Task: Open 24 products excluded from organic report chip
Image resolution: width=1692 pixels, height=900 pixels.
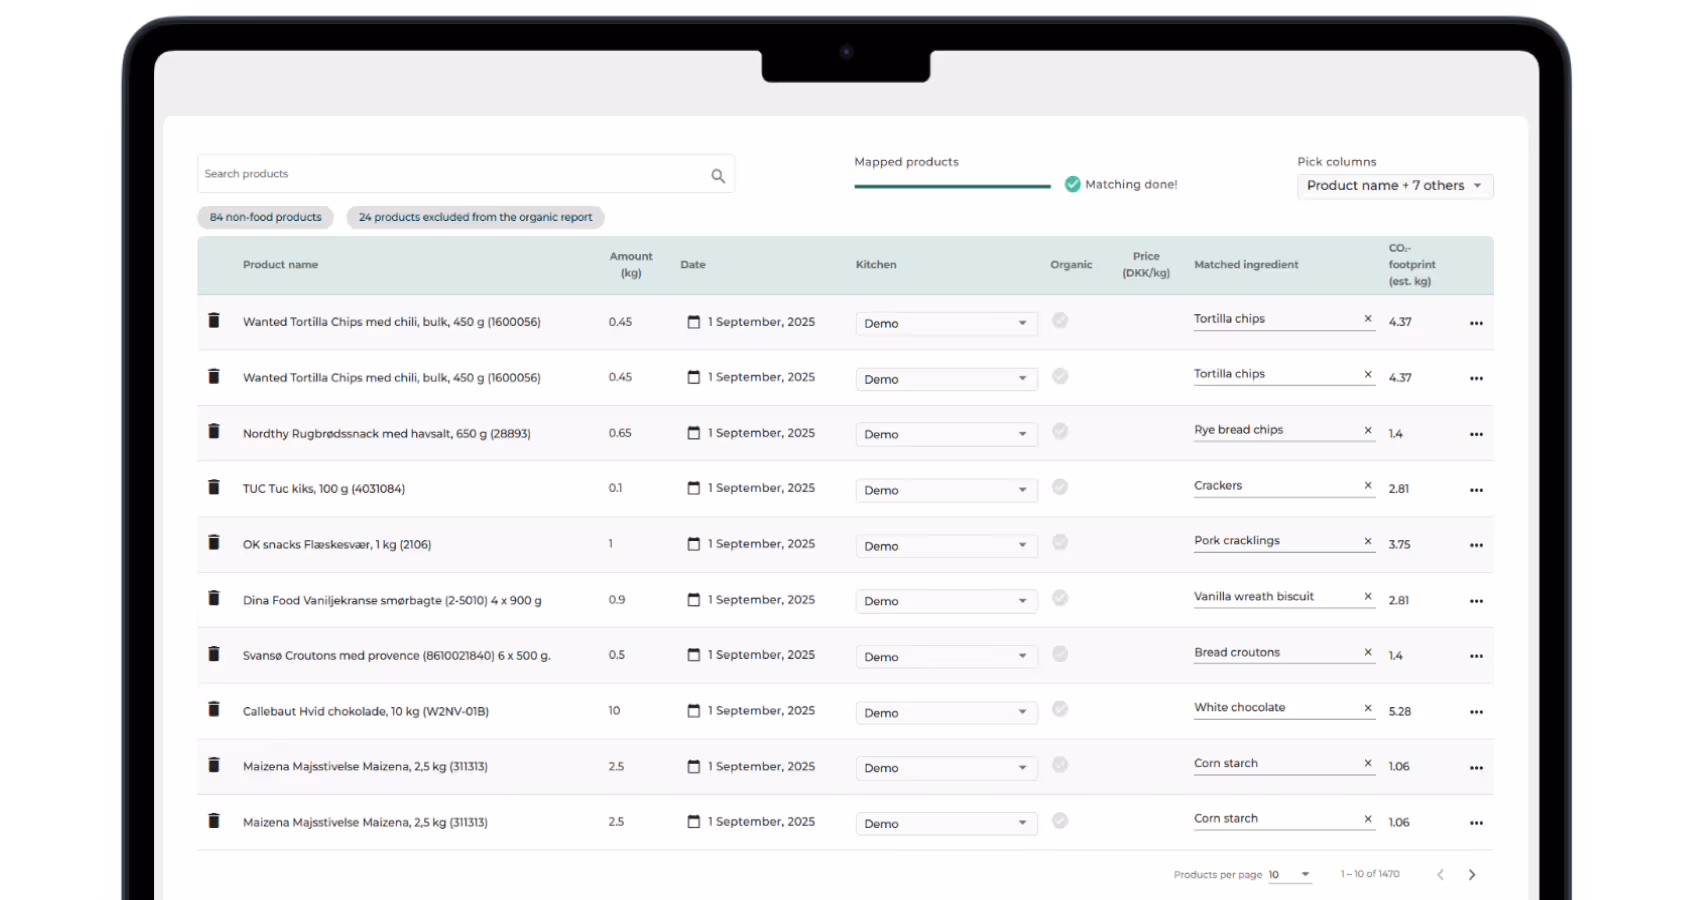Action: point(475,217)
